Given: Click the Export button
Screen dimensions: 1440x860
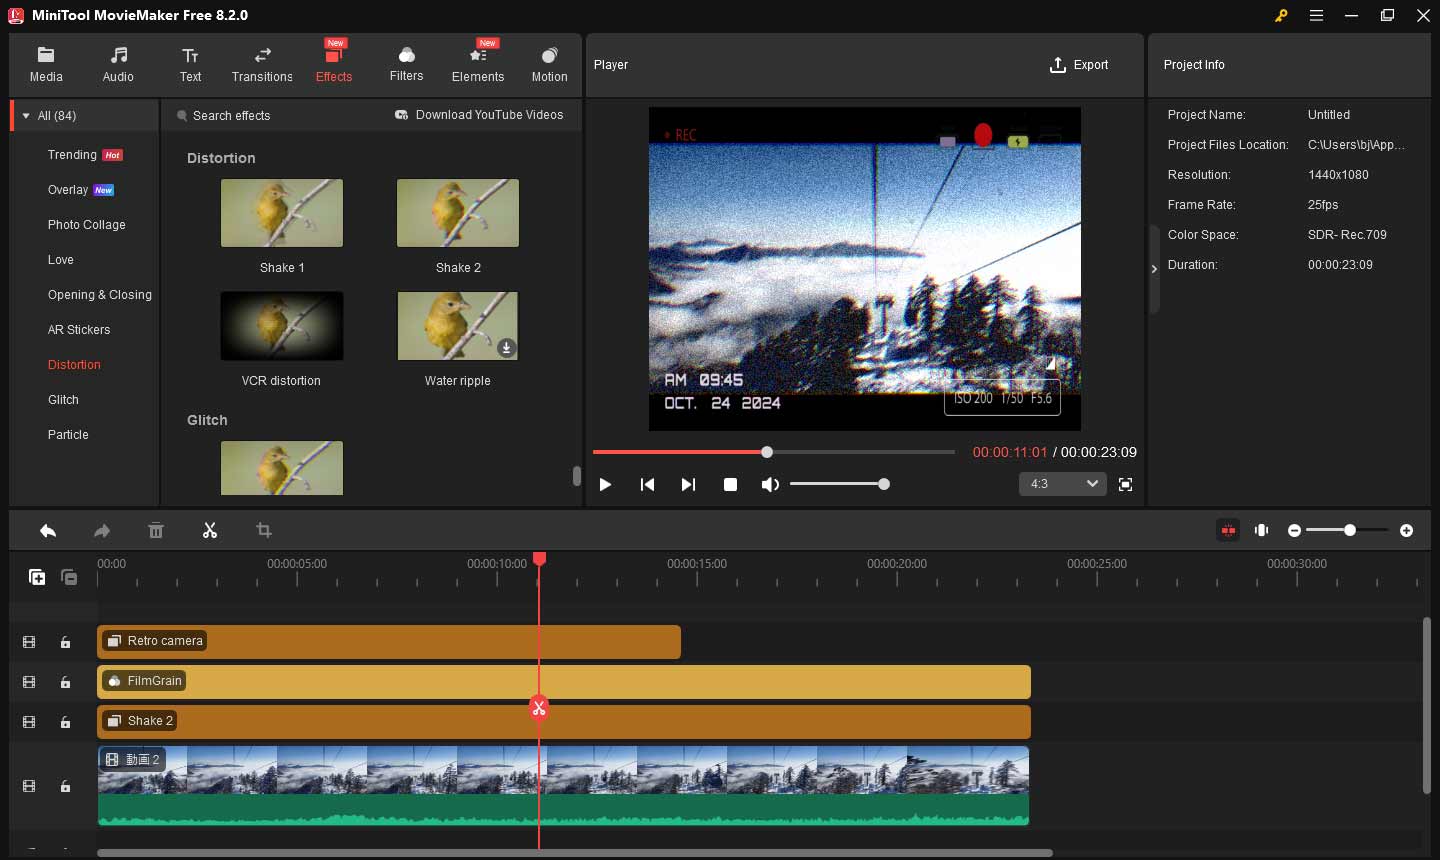Looking at the screenshot, I should [x=1079, y=65].
